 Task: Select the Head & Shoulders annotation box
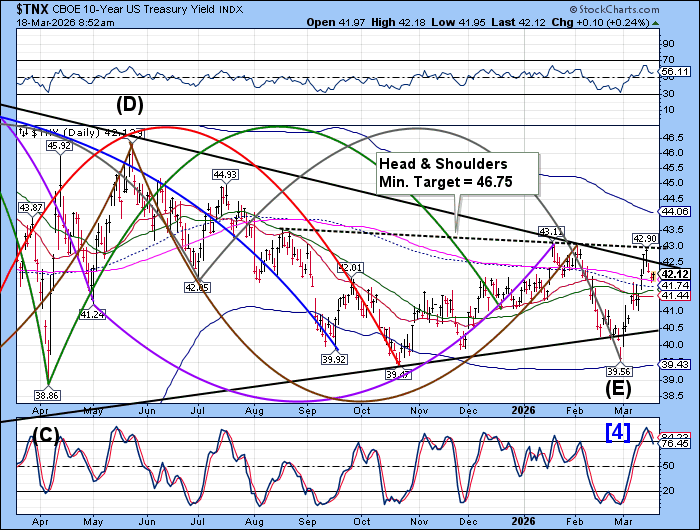click(x=457, y=175)
